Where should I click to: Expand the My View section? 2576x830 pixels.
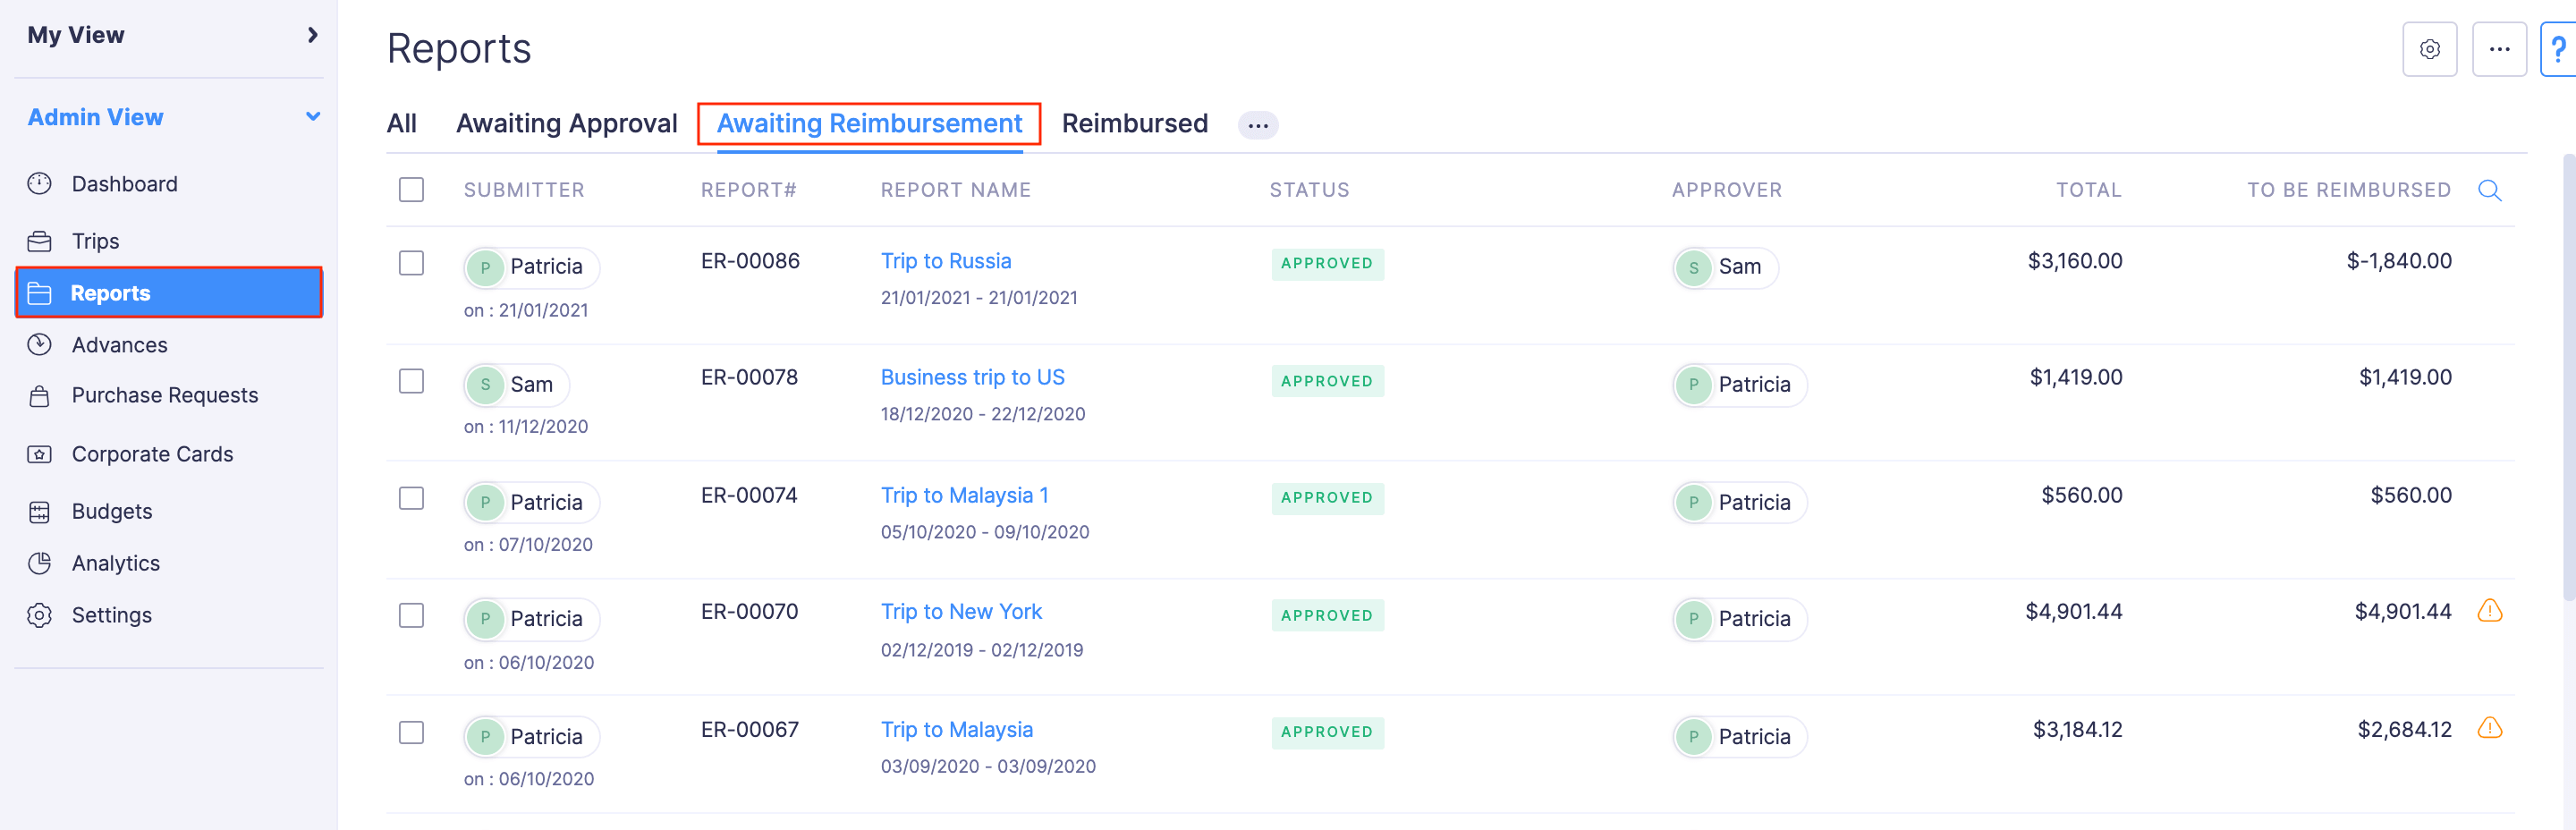312,35
